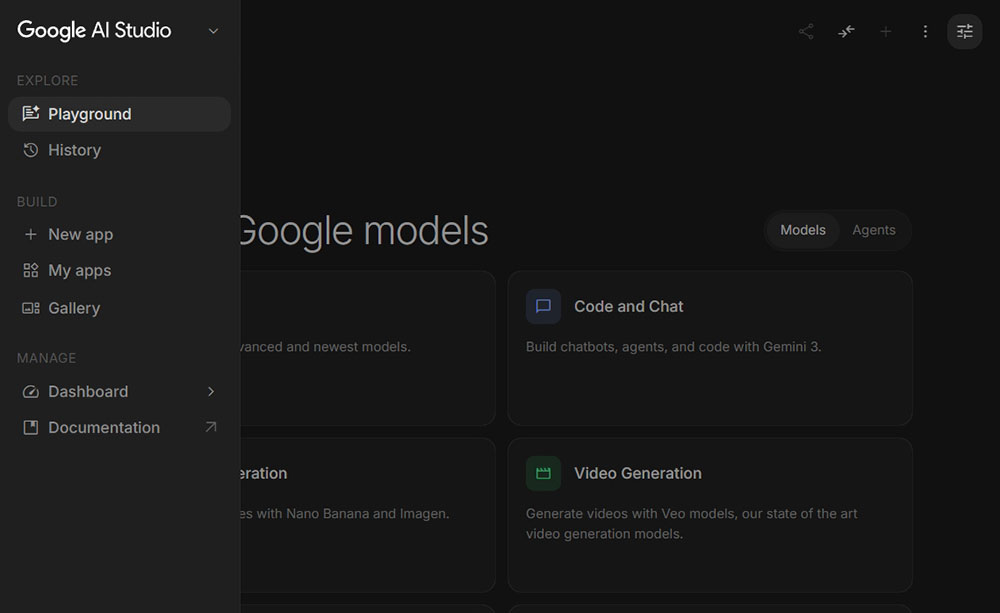Click the external link arrow beside Documentation
The image size is (1000, 613).
(211, 427)
